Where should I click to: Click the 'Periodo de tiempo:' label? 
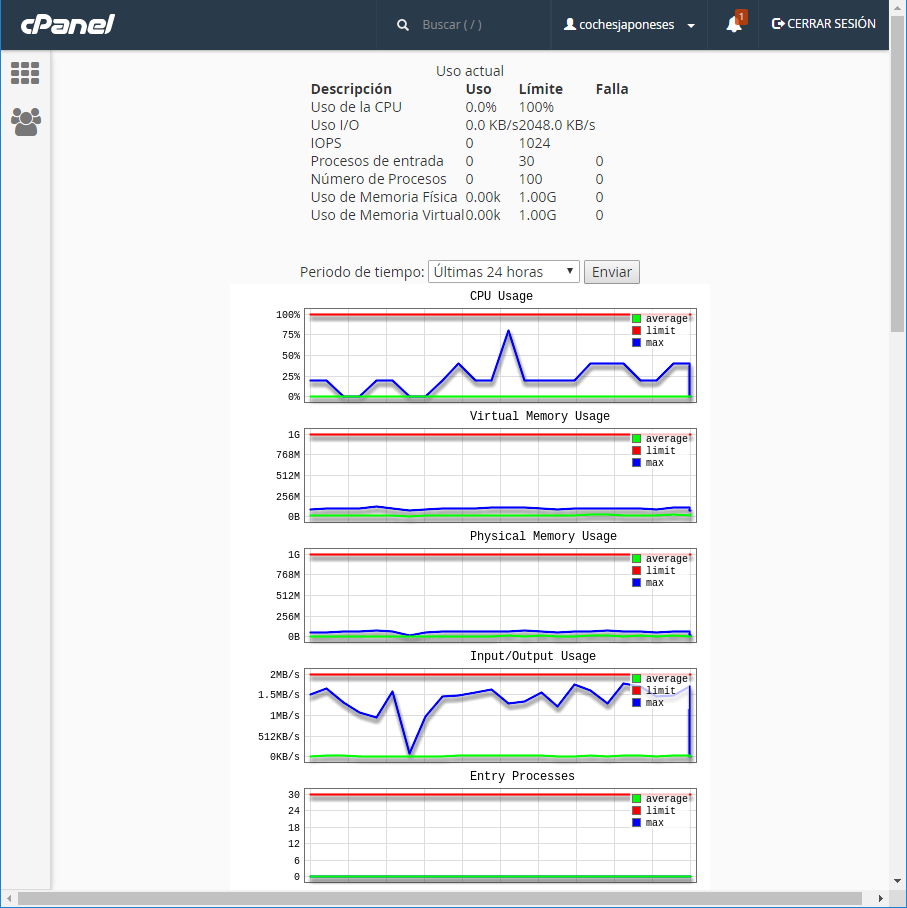click(x=362, y=272)
